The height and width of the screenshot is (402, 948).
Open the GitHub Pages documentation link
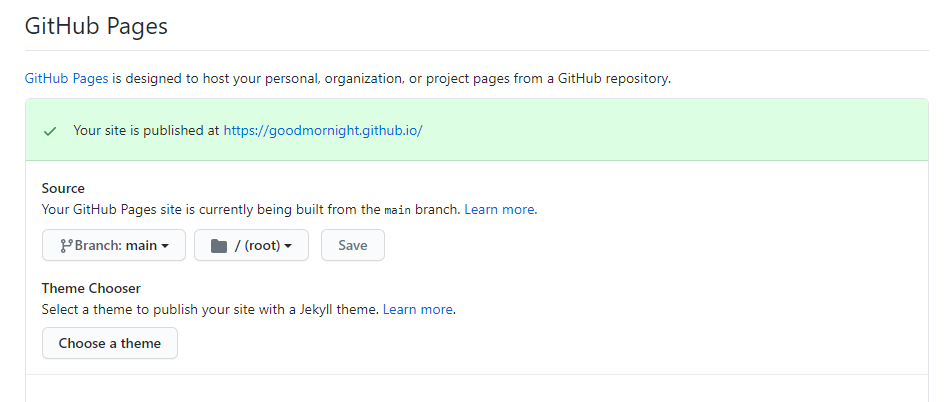pyautogui.click(x=67, y=78)
